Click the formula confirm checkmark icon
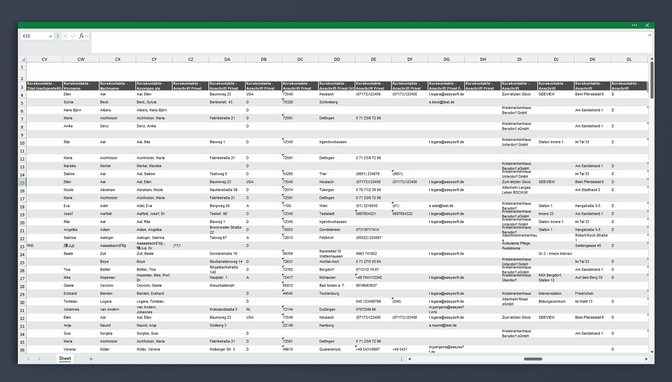Image resolution: width=672 pixels, height=382 pixels. coord(73,36)
